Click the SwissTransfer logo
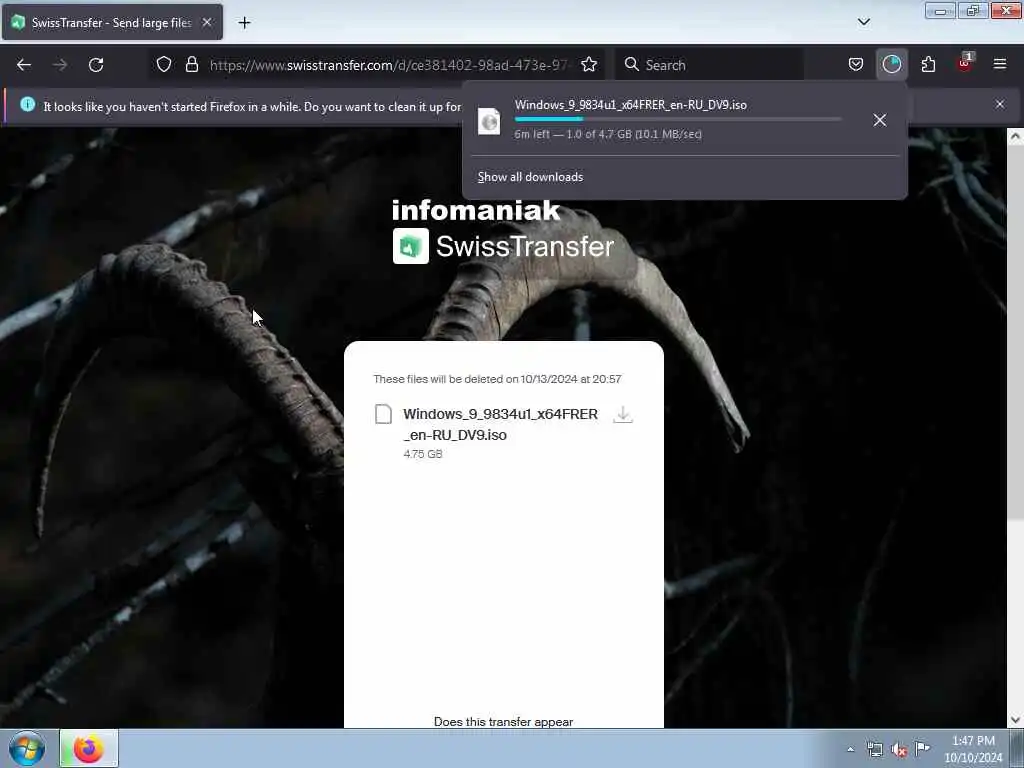The height and width of the screenshot is (768, 1024). 503,246
